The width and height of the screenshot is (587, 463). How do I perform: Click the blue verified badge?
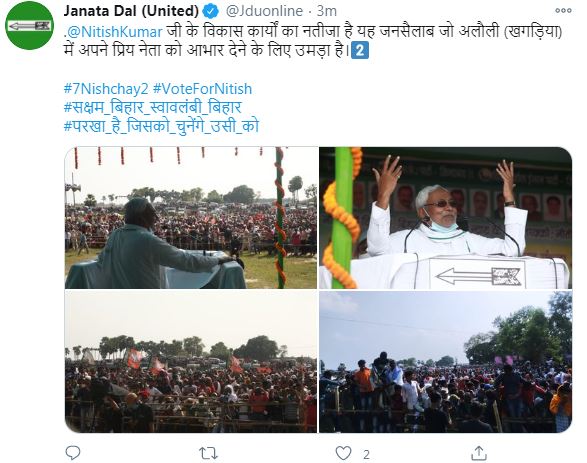pyautogui.click(x=210, y=11)
